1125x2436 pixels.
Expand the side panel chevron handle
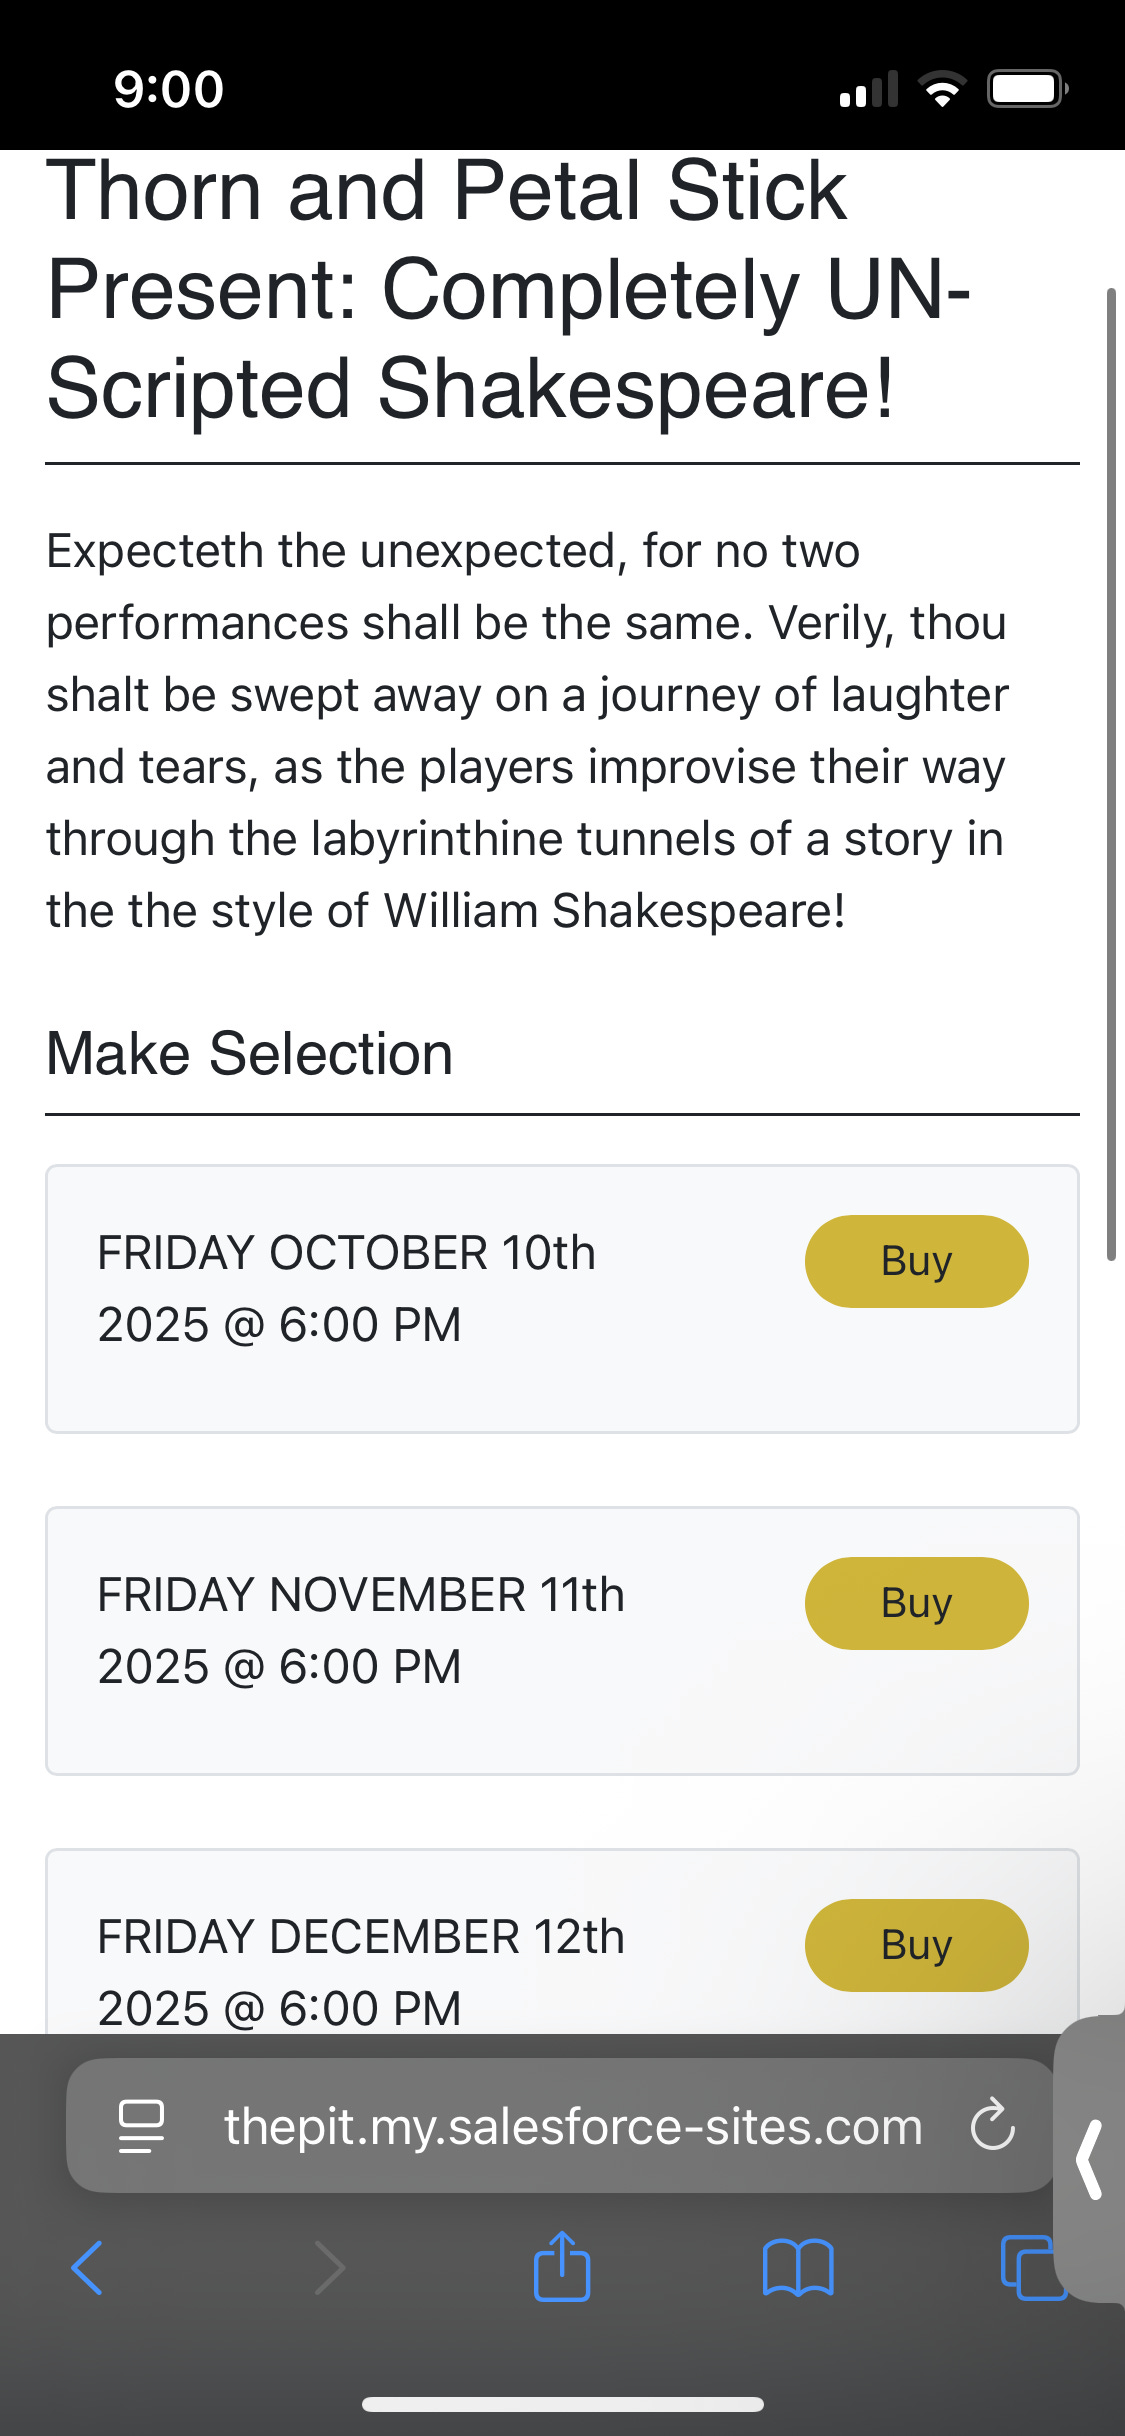tap(1090, 2160)
